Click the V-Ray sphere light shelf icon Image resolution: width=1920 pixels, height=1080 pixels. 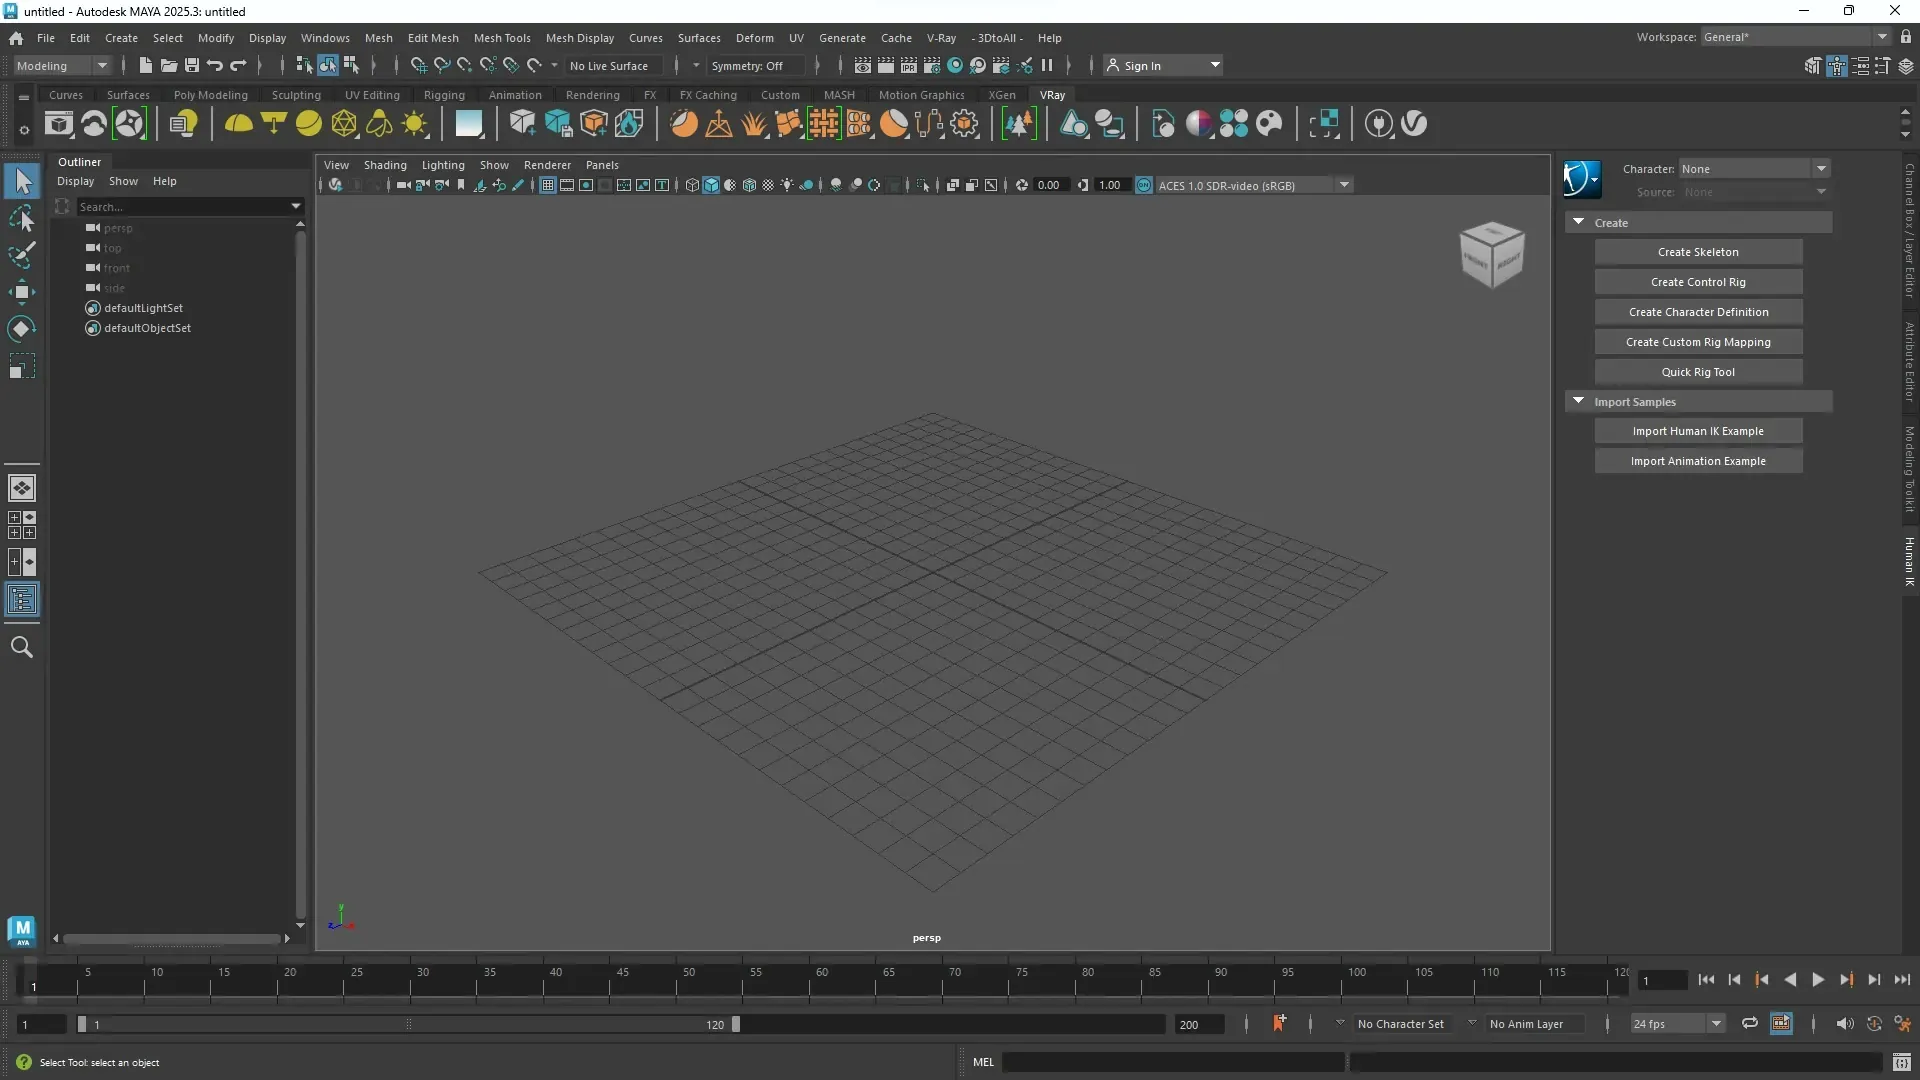click(x=308, y=124)
